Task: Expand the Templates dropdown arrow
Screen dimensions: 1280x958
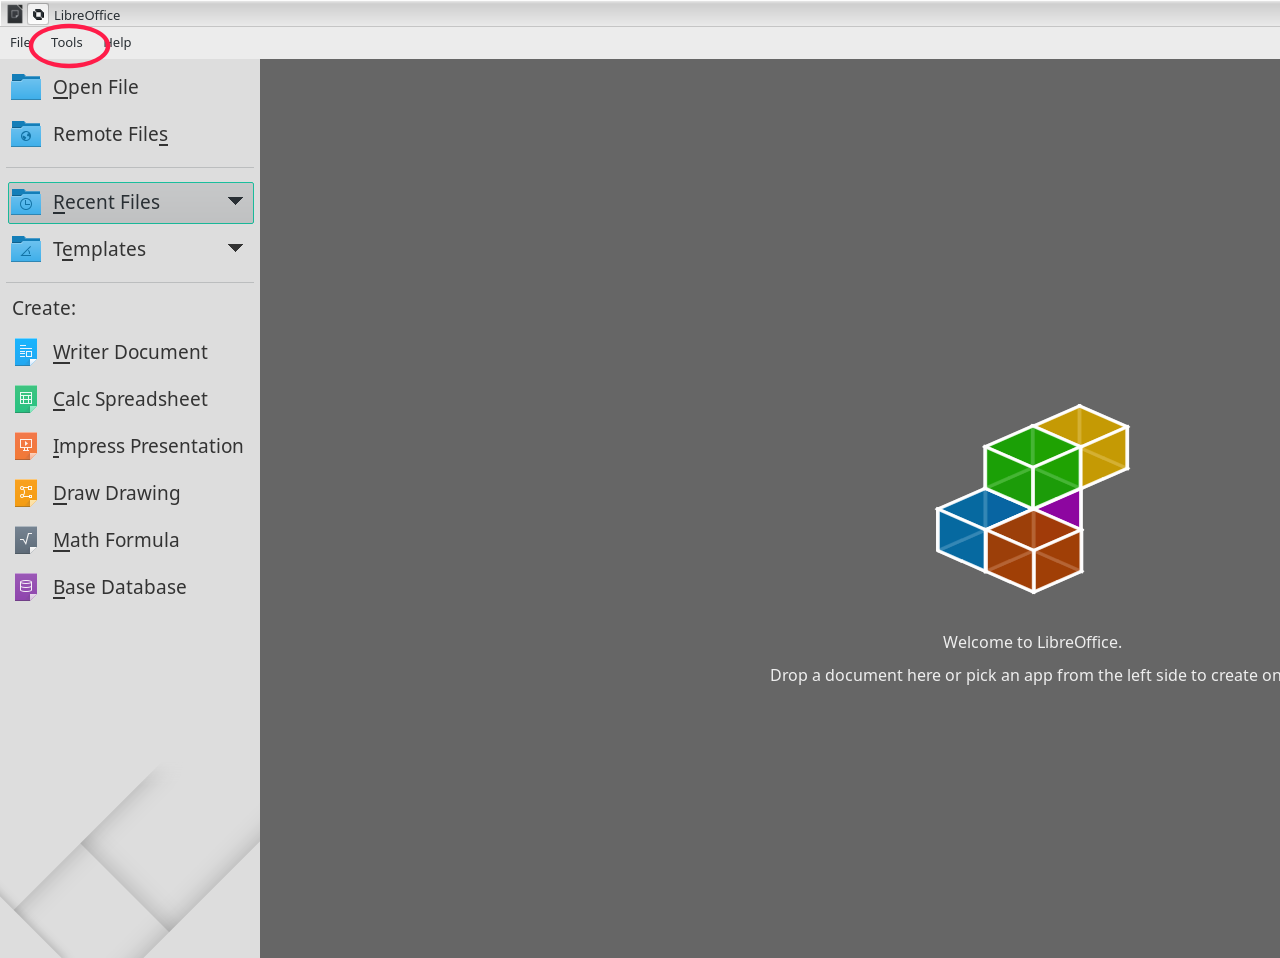Action: coord(235,248)
